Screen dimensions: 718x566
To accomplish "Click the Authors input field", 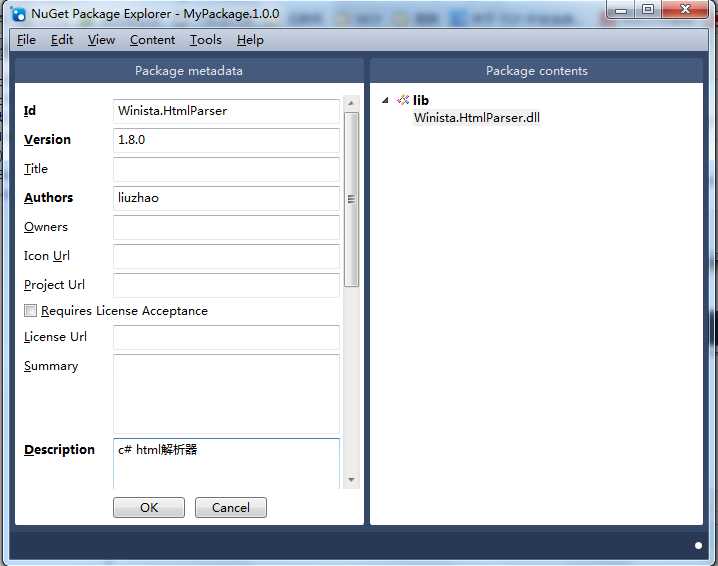I will point(226,198).
